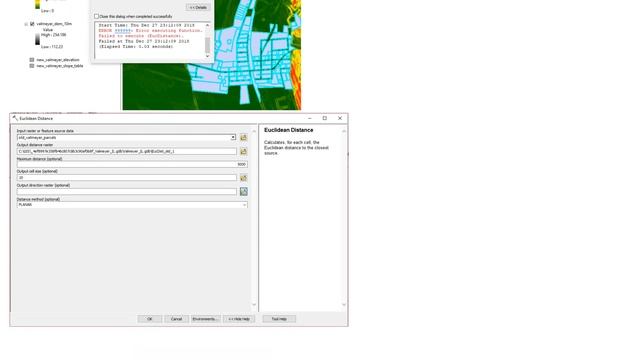Click the 'Start Time' log line

[147, 25]
